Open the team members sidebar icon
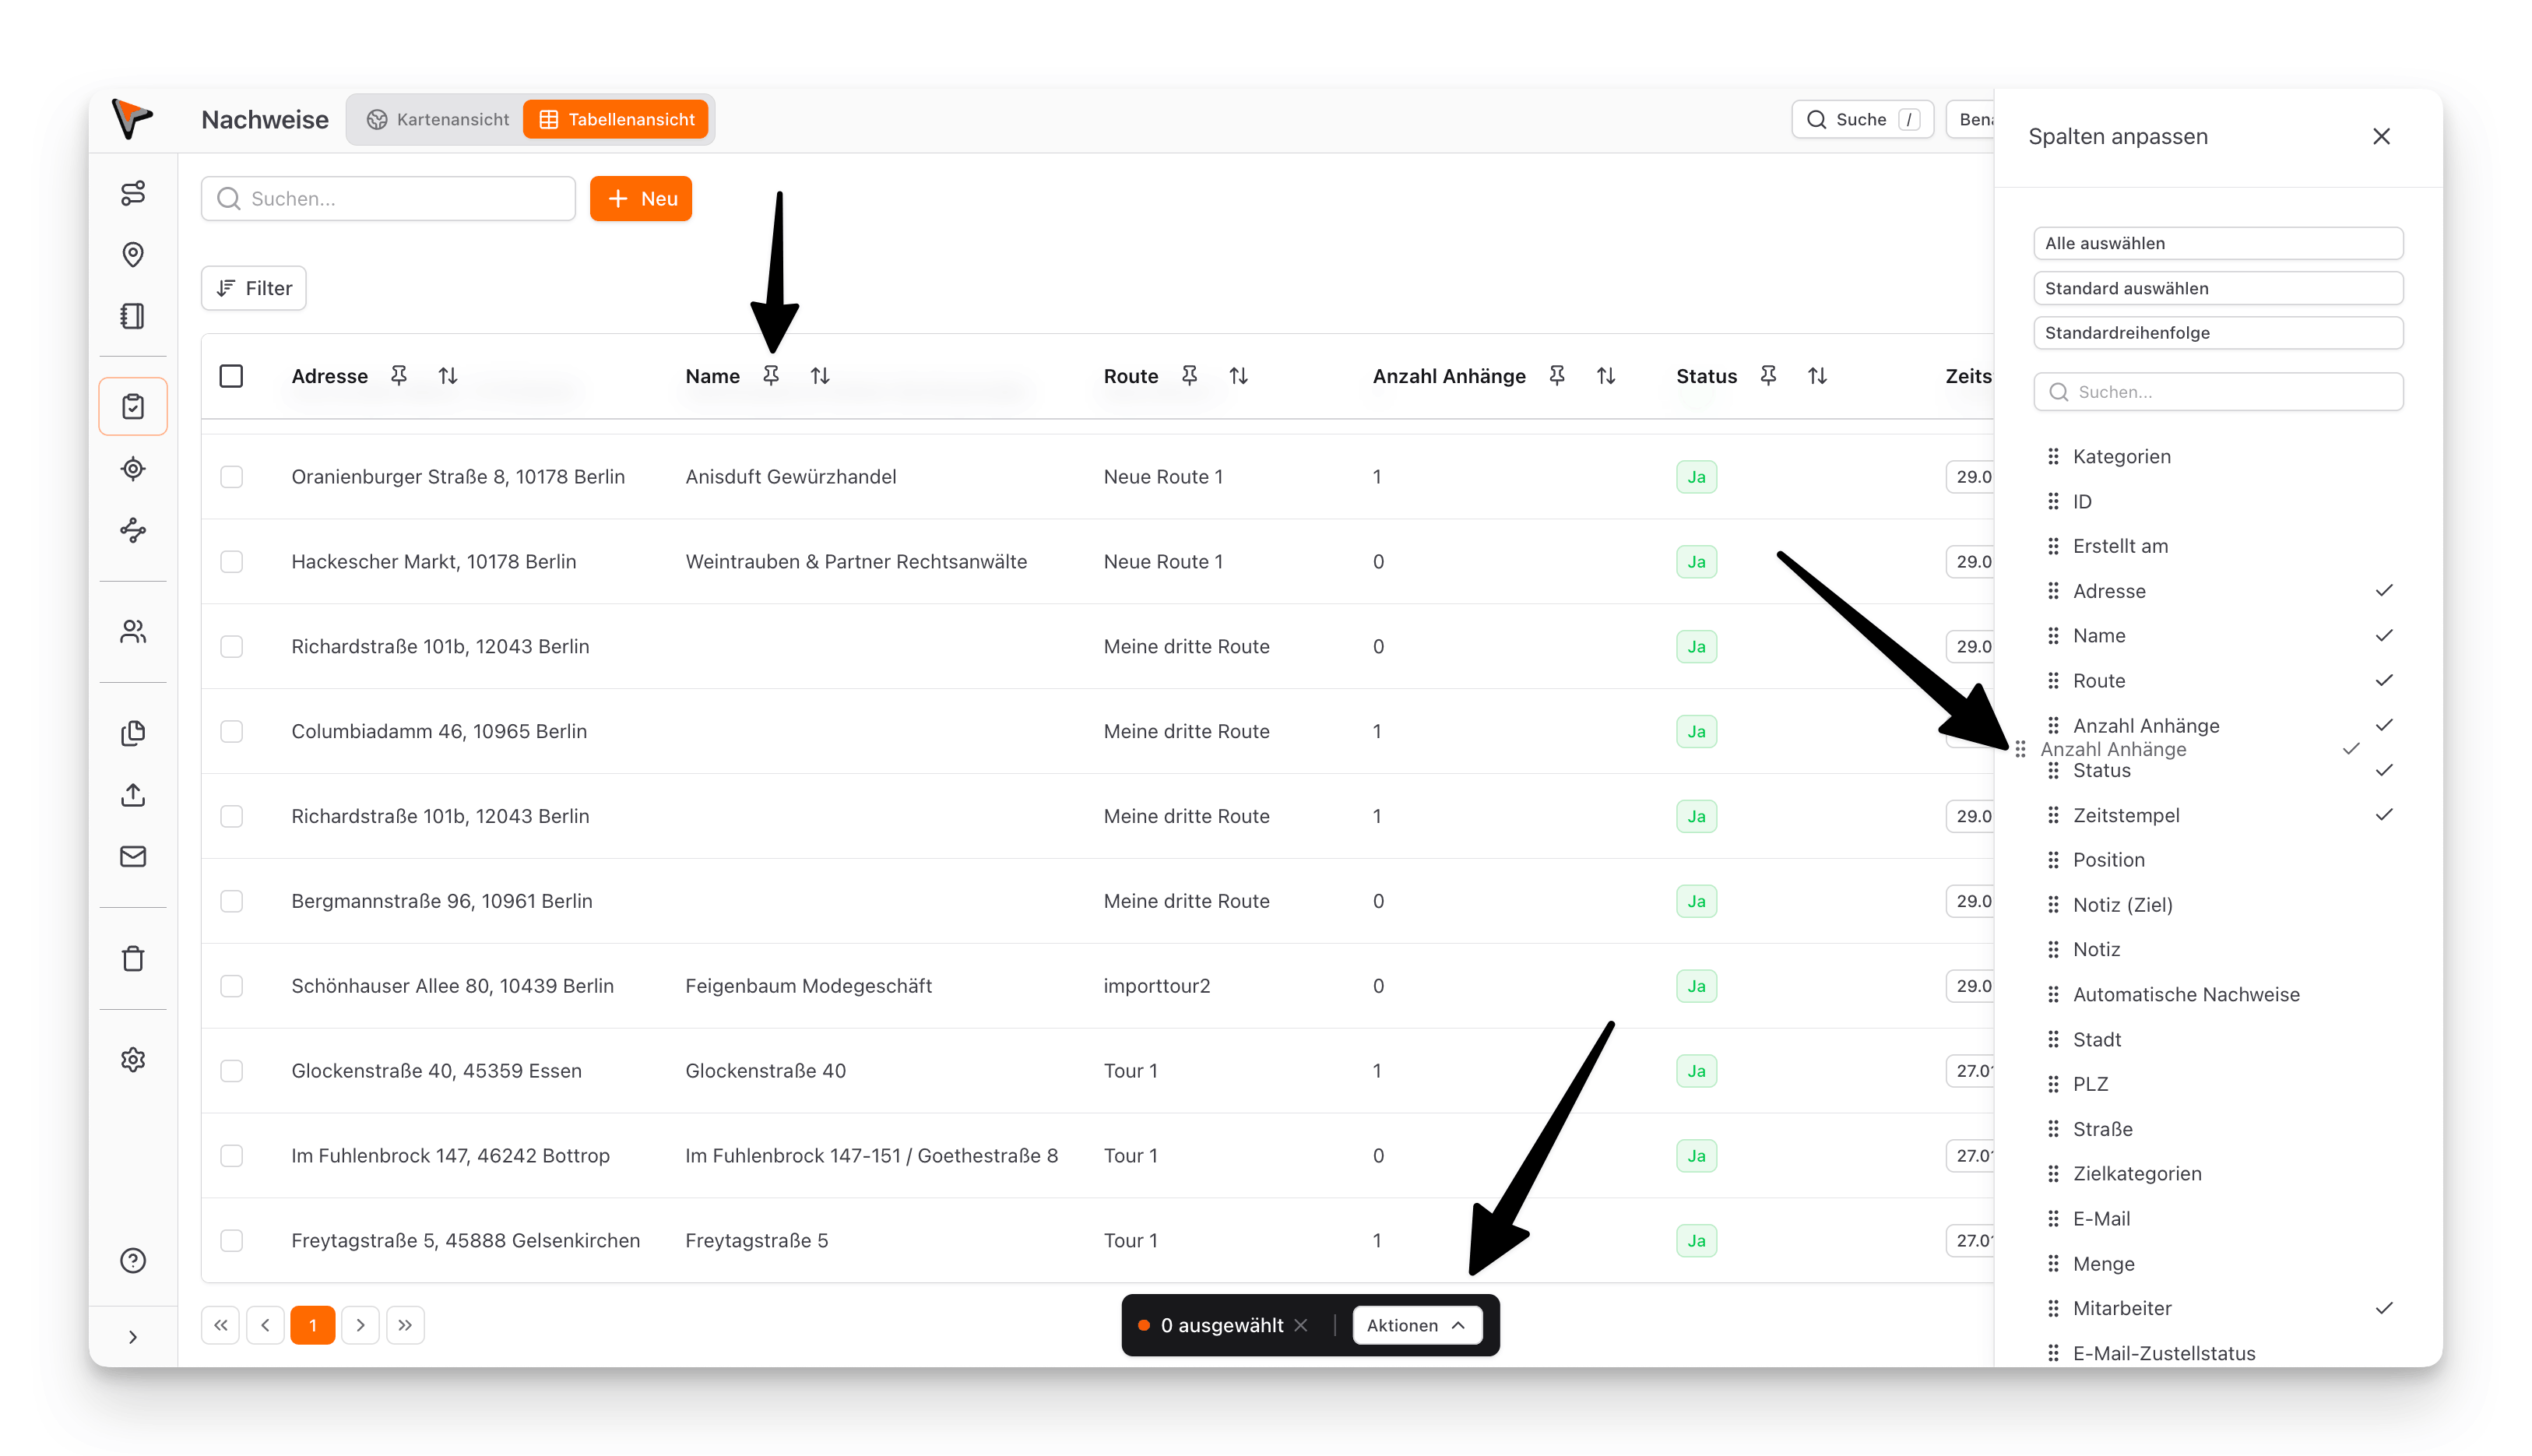This screenshot has width=2532, height=1456. pos(133,631)
